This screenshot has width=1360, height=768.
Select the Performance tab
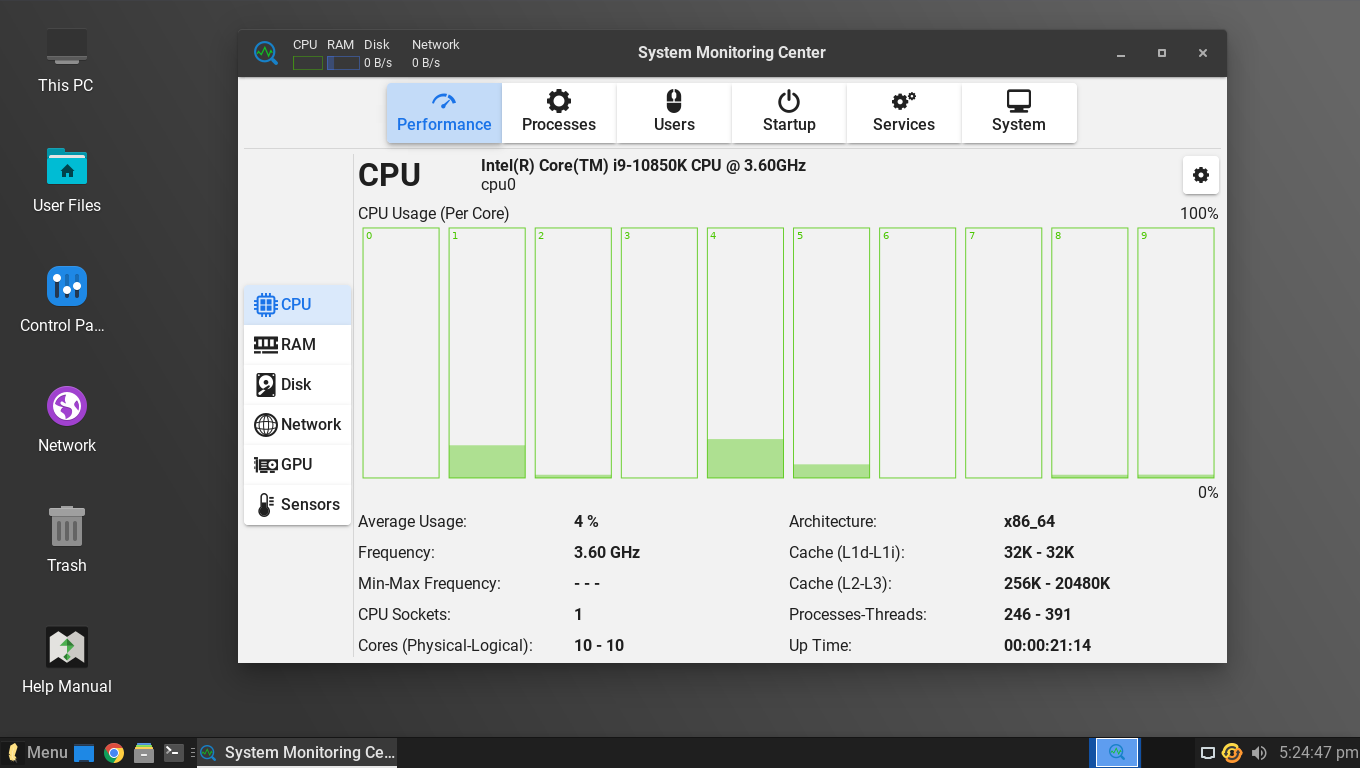point(443,112)
